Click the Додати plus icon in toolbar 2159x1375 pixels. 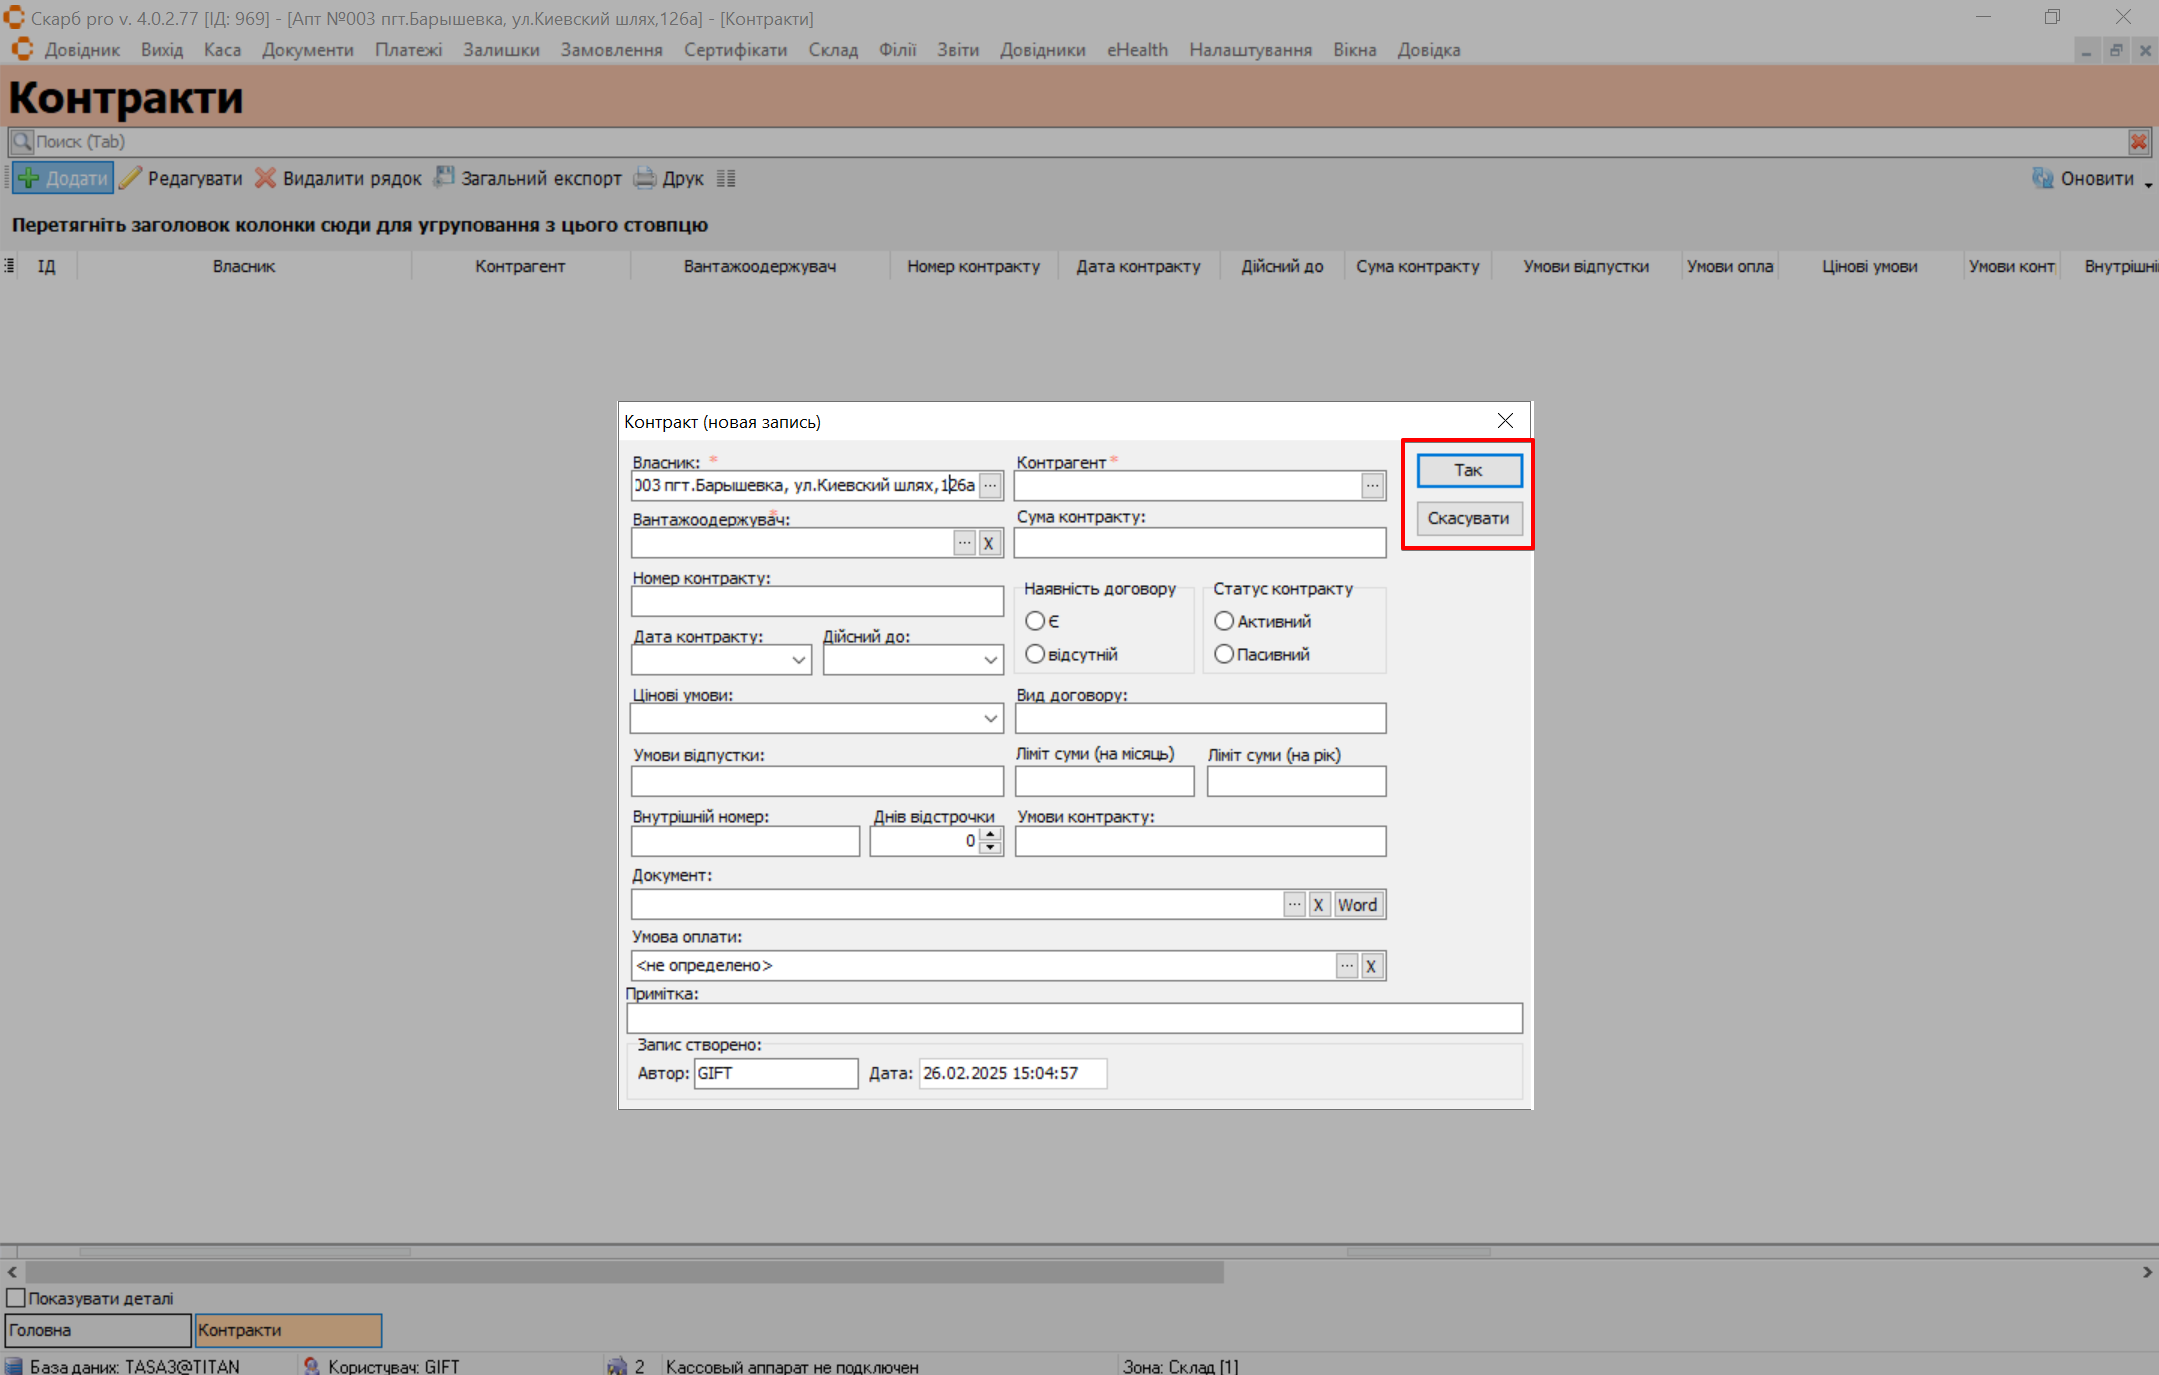click(x=29, y=178)
